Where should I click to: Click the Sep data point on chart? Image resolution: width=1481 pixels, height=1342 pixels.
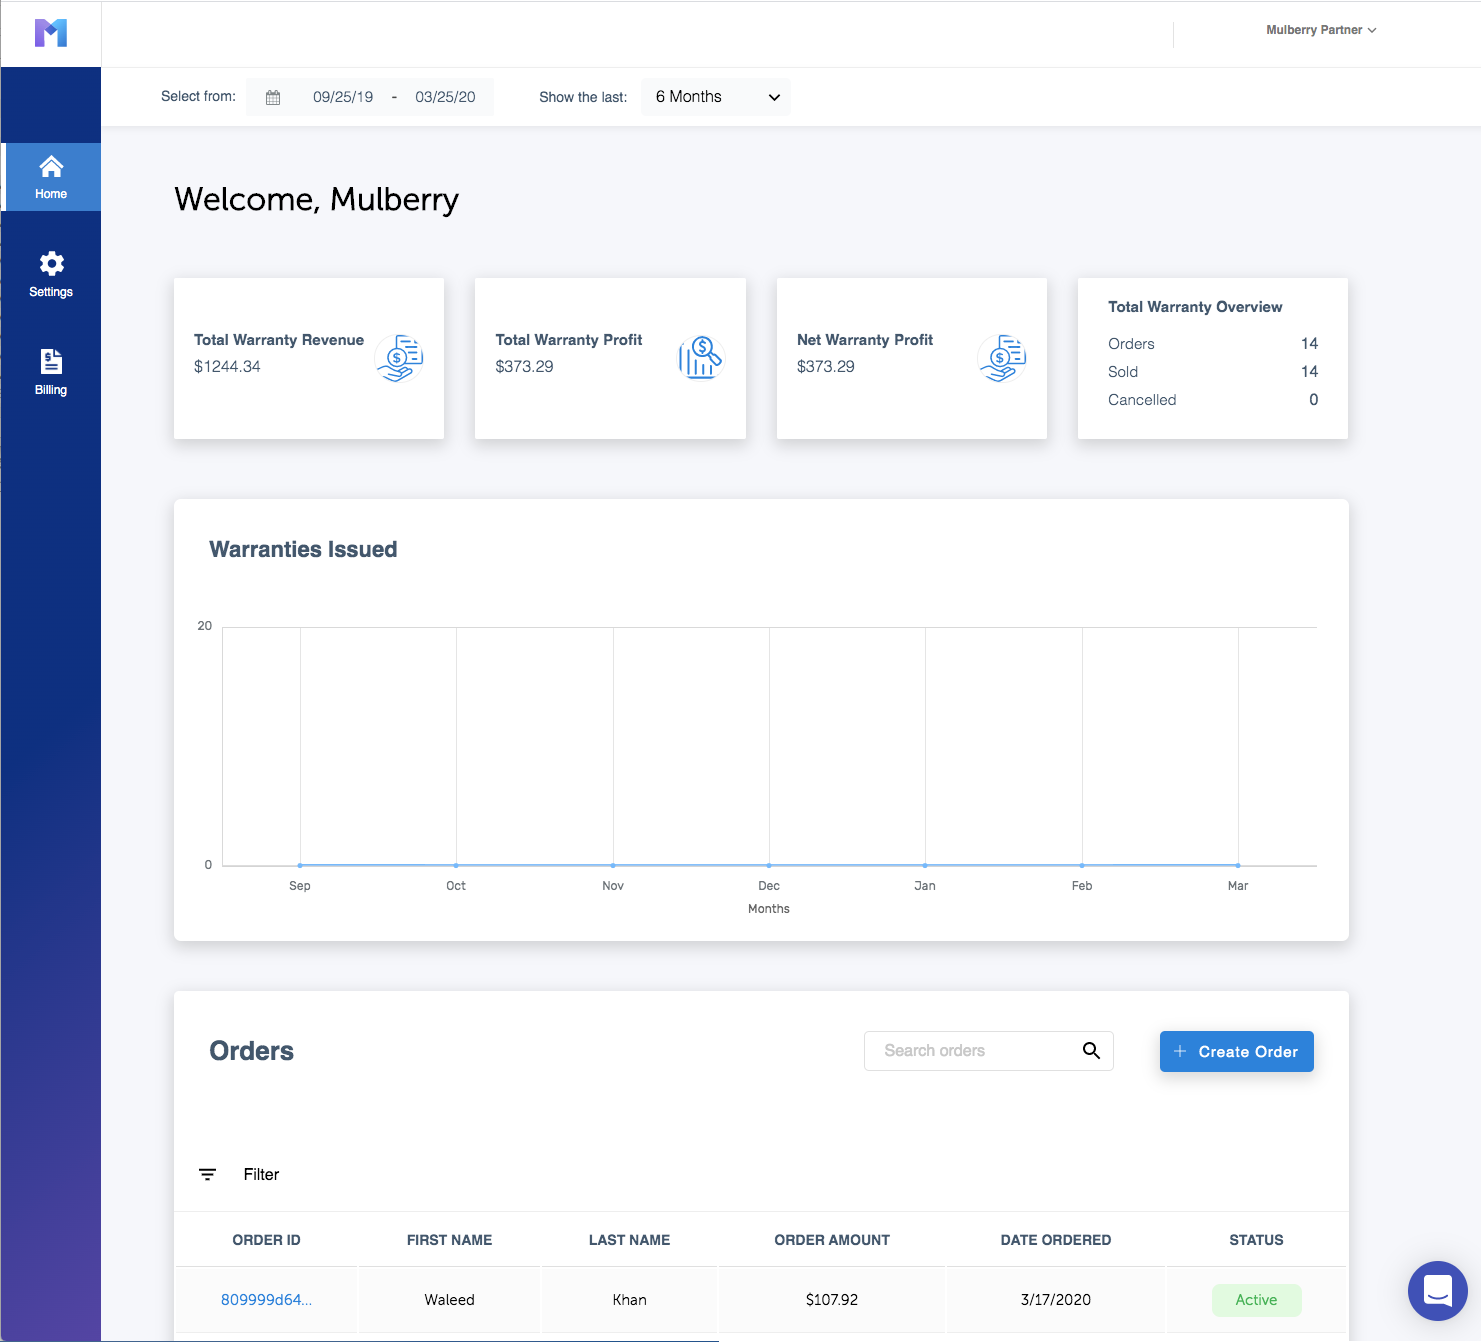(x=300, y=865)
